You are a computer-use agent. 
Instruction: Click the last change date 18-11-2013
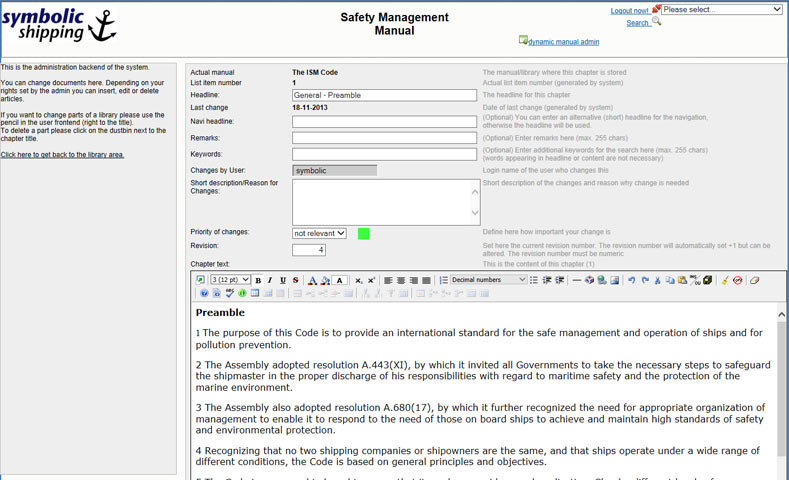click(309, 107)
